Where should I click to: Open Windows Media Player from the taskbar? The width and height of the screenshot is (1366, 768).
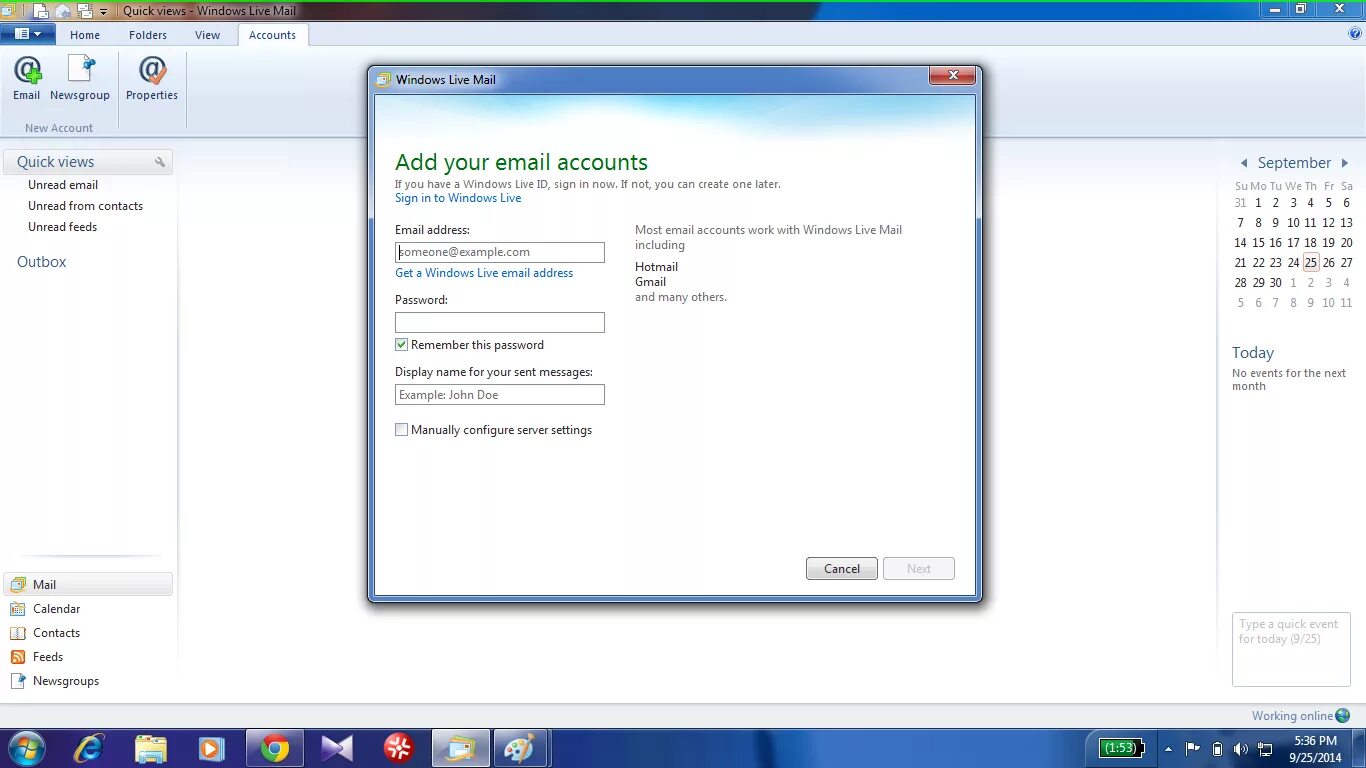tap(211, 748)
